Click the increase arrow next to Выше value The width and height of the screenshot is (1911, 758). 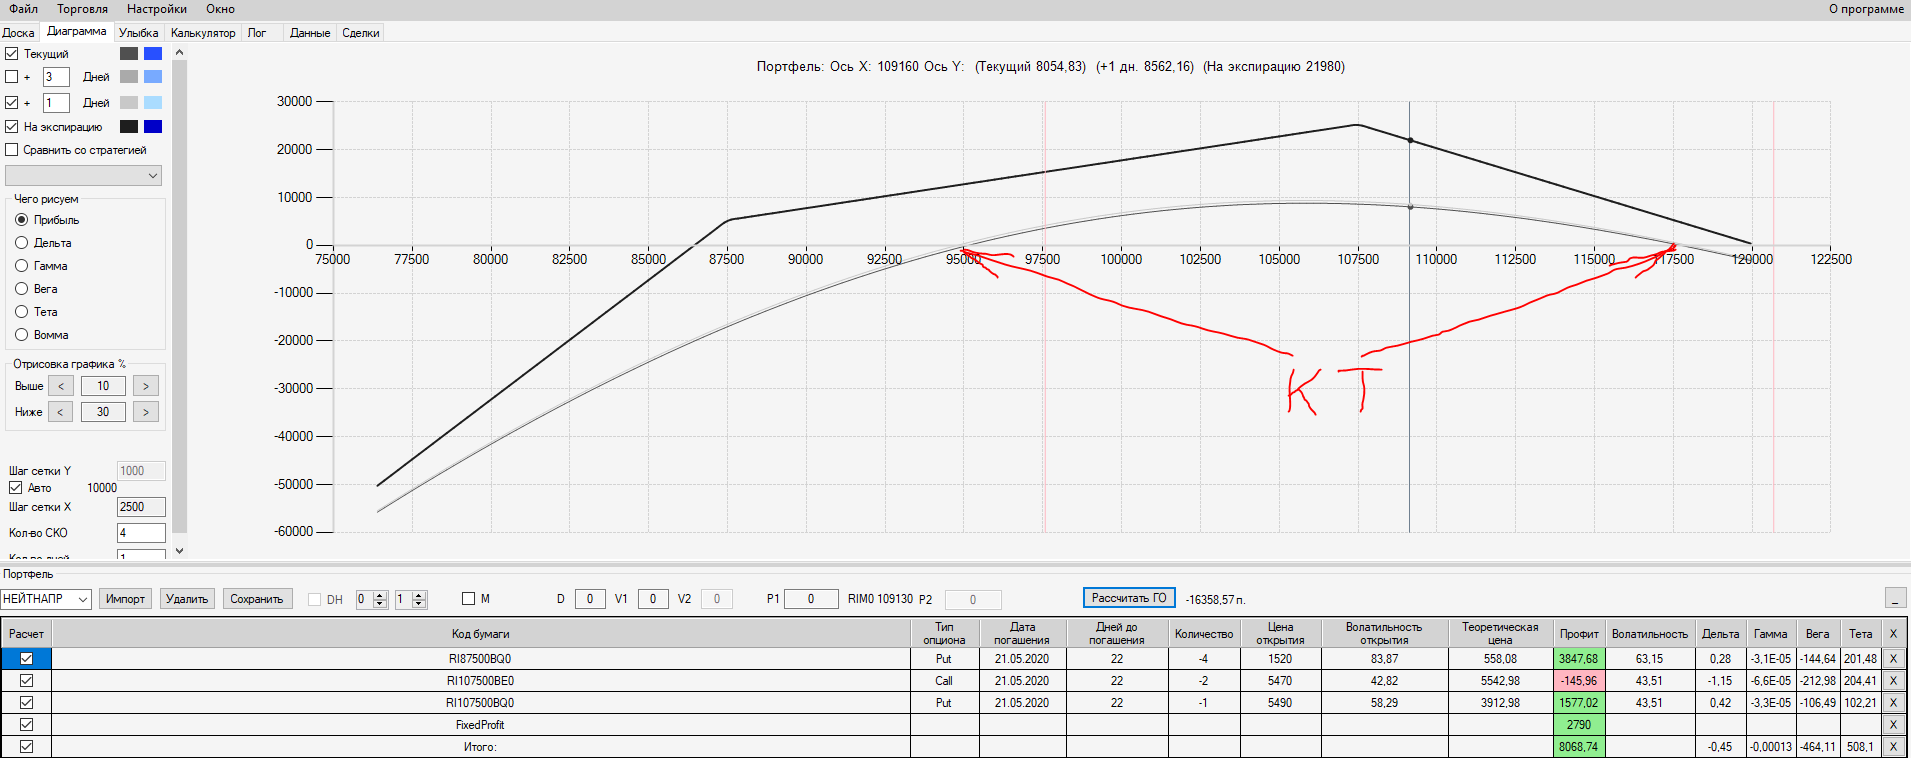point(146,386)
